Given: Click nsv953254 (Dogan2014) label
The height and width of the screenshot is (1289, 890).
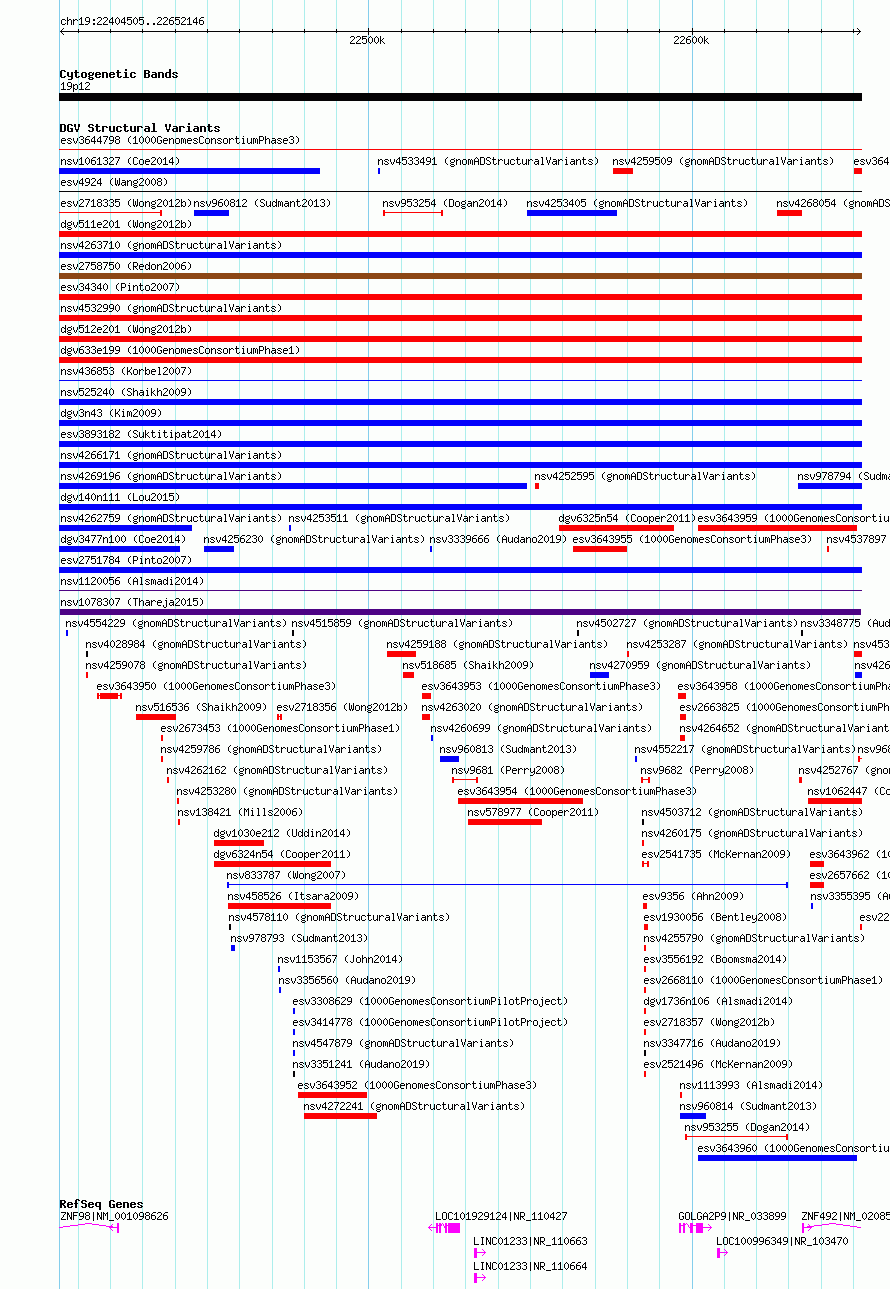Looking at the screenshot, I should [445, 203].
